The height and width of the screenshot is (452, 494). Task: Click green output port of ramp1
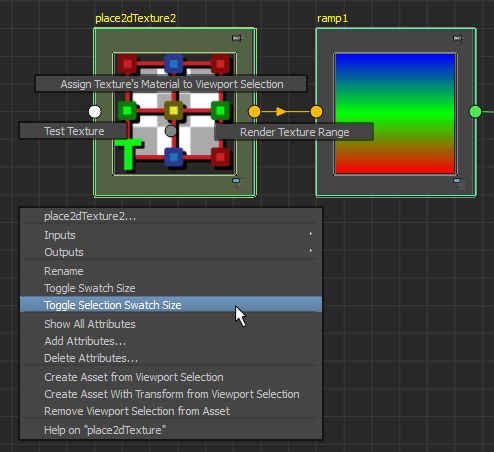click(x=475, y=112)
